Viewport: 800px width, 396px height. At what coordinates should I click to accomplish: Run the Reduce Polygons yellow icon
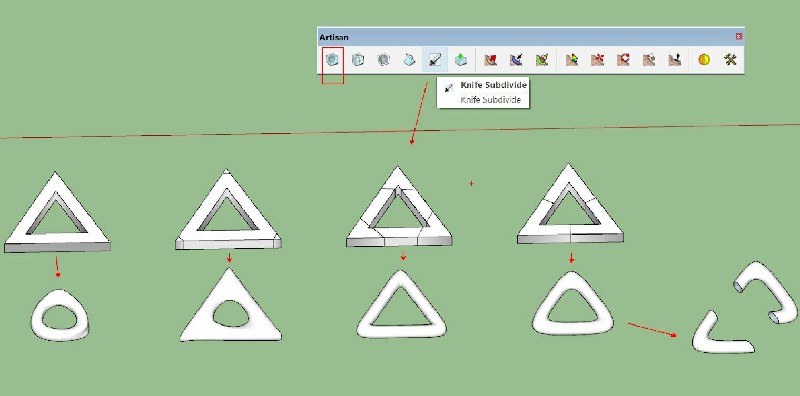(705, 60)
